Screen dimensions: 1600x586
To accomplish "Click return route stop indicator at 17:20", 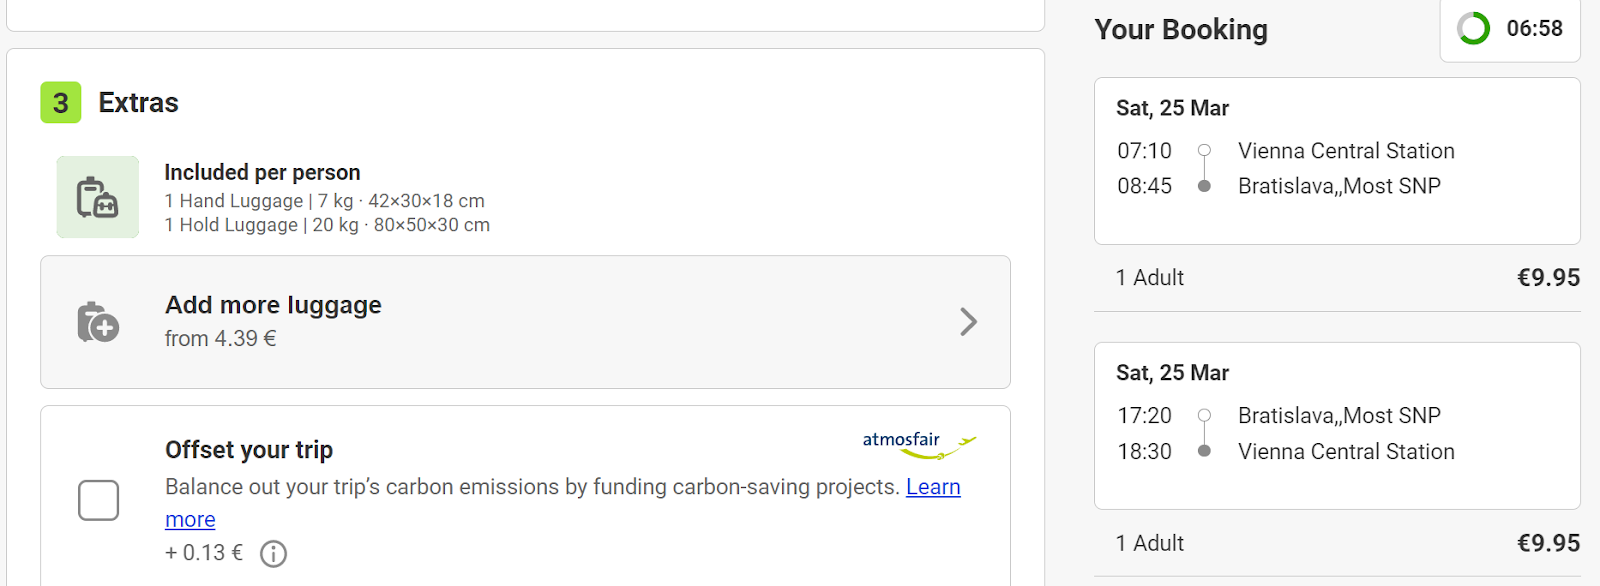I will 1204,415.
